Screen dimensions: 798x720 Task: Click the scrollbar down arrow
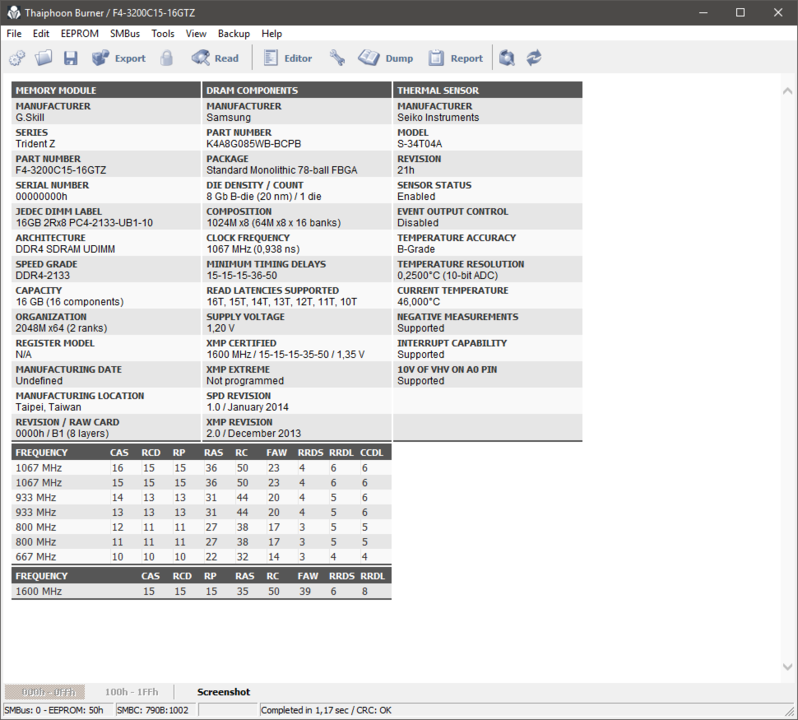coord(787,667)
